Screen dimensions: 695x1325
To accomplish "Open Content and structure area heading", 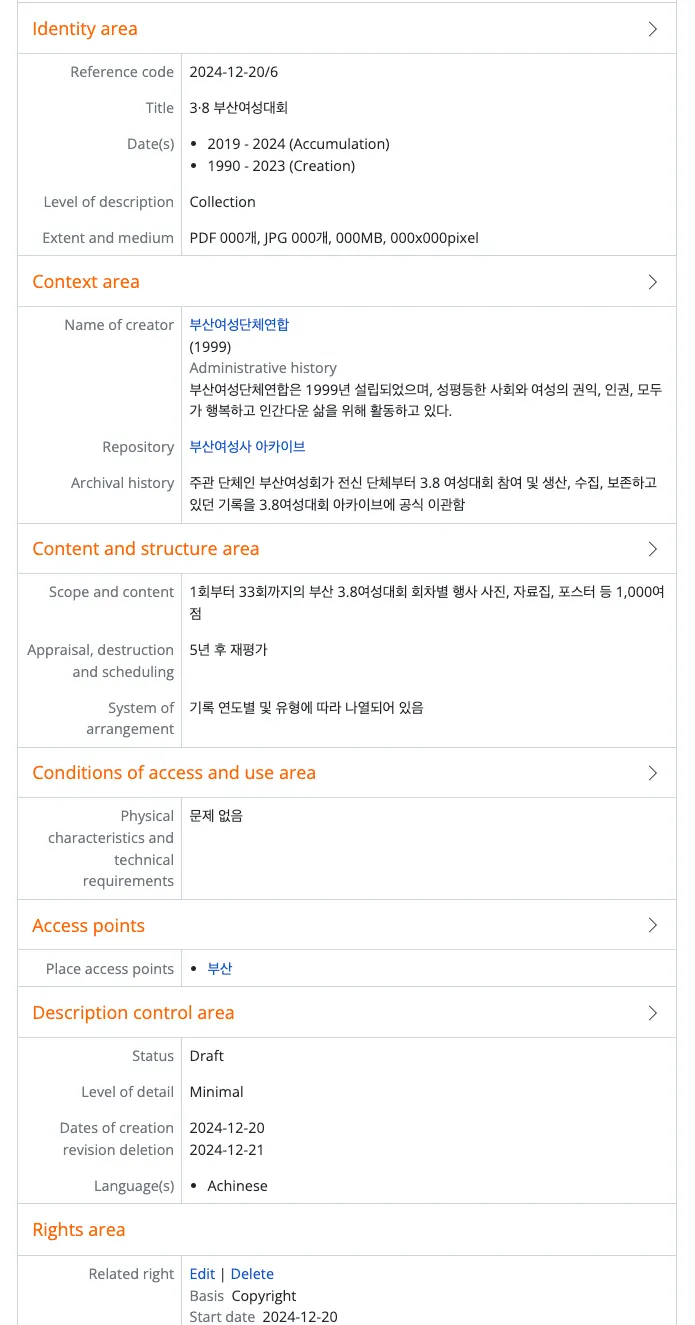I will tap(146, 549).
